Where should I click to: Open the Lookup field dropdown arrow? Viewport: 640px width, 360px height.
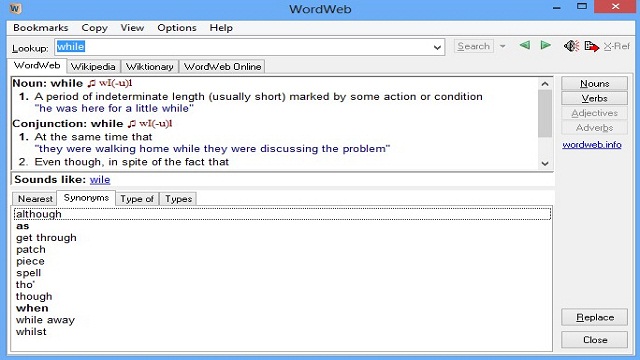click(x=437, y=47)
